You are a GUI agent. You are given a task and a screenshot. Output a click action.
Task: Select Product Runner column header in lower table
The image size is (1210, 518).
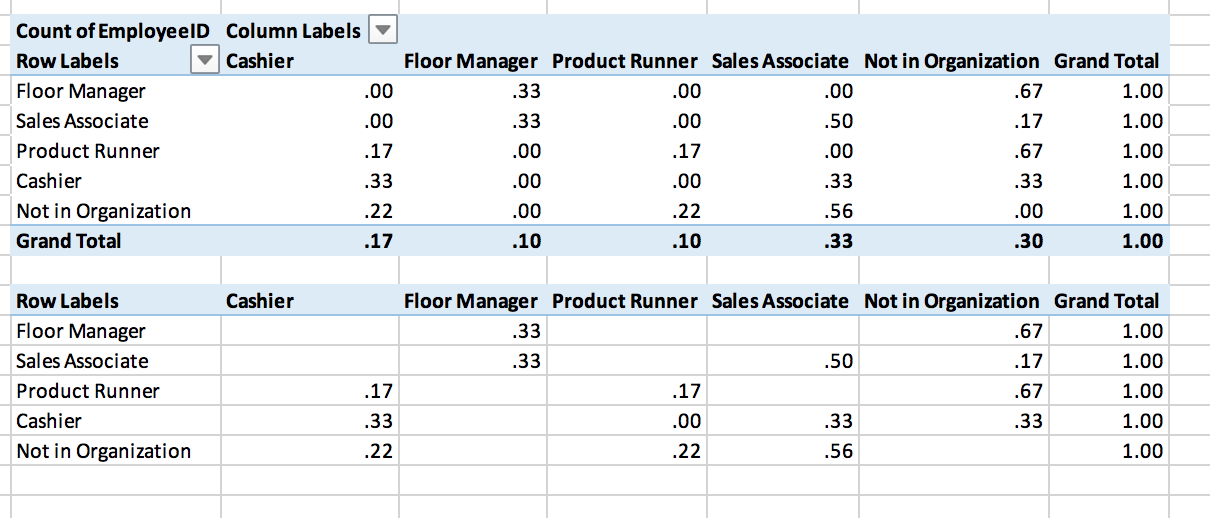coord(624,301)
